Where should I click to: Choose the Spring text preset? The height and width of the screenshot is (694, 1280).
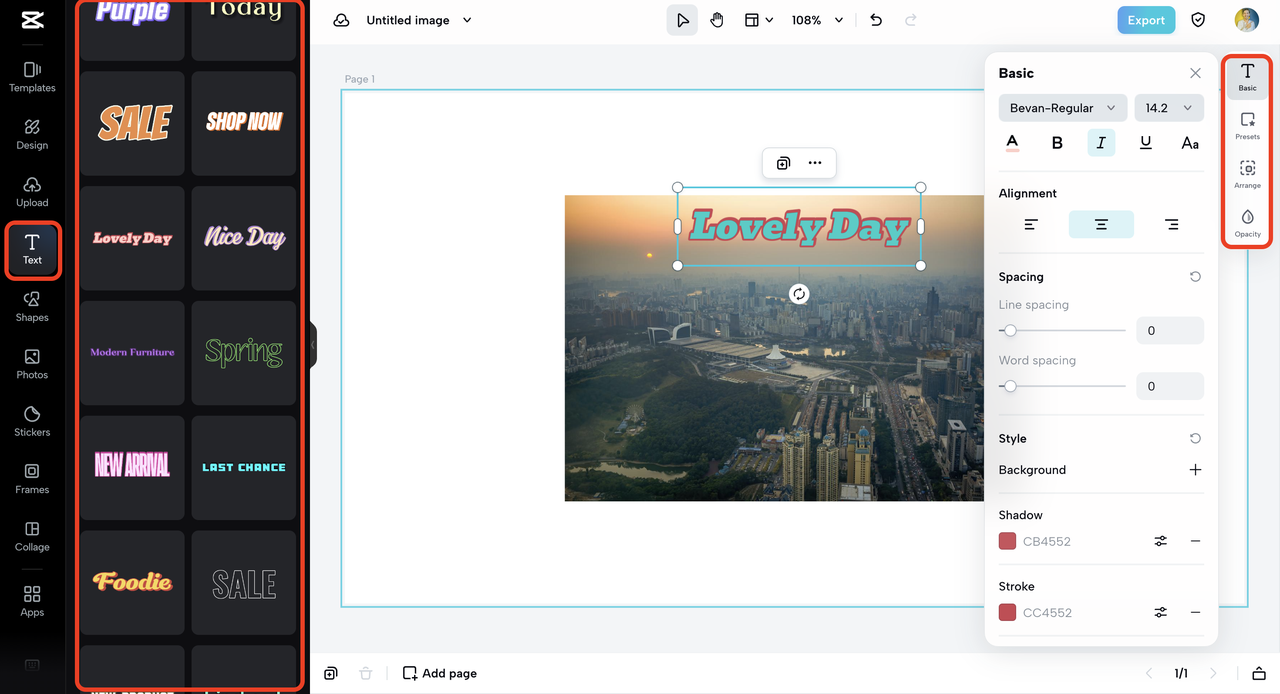[x=244, y=353]
